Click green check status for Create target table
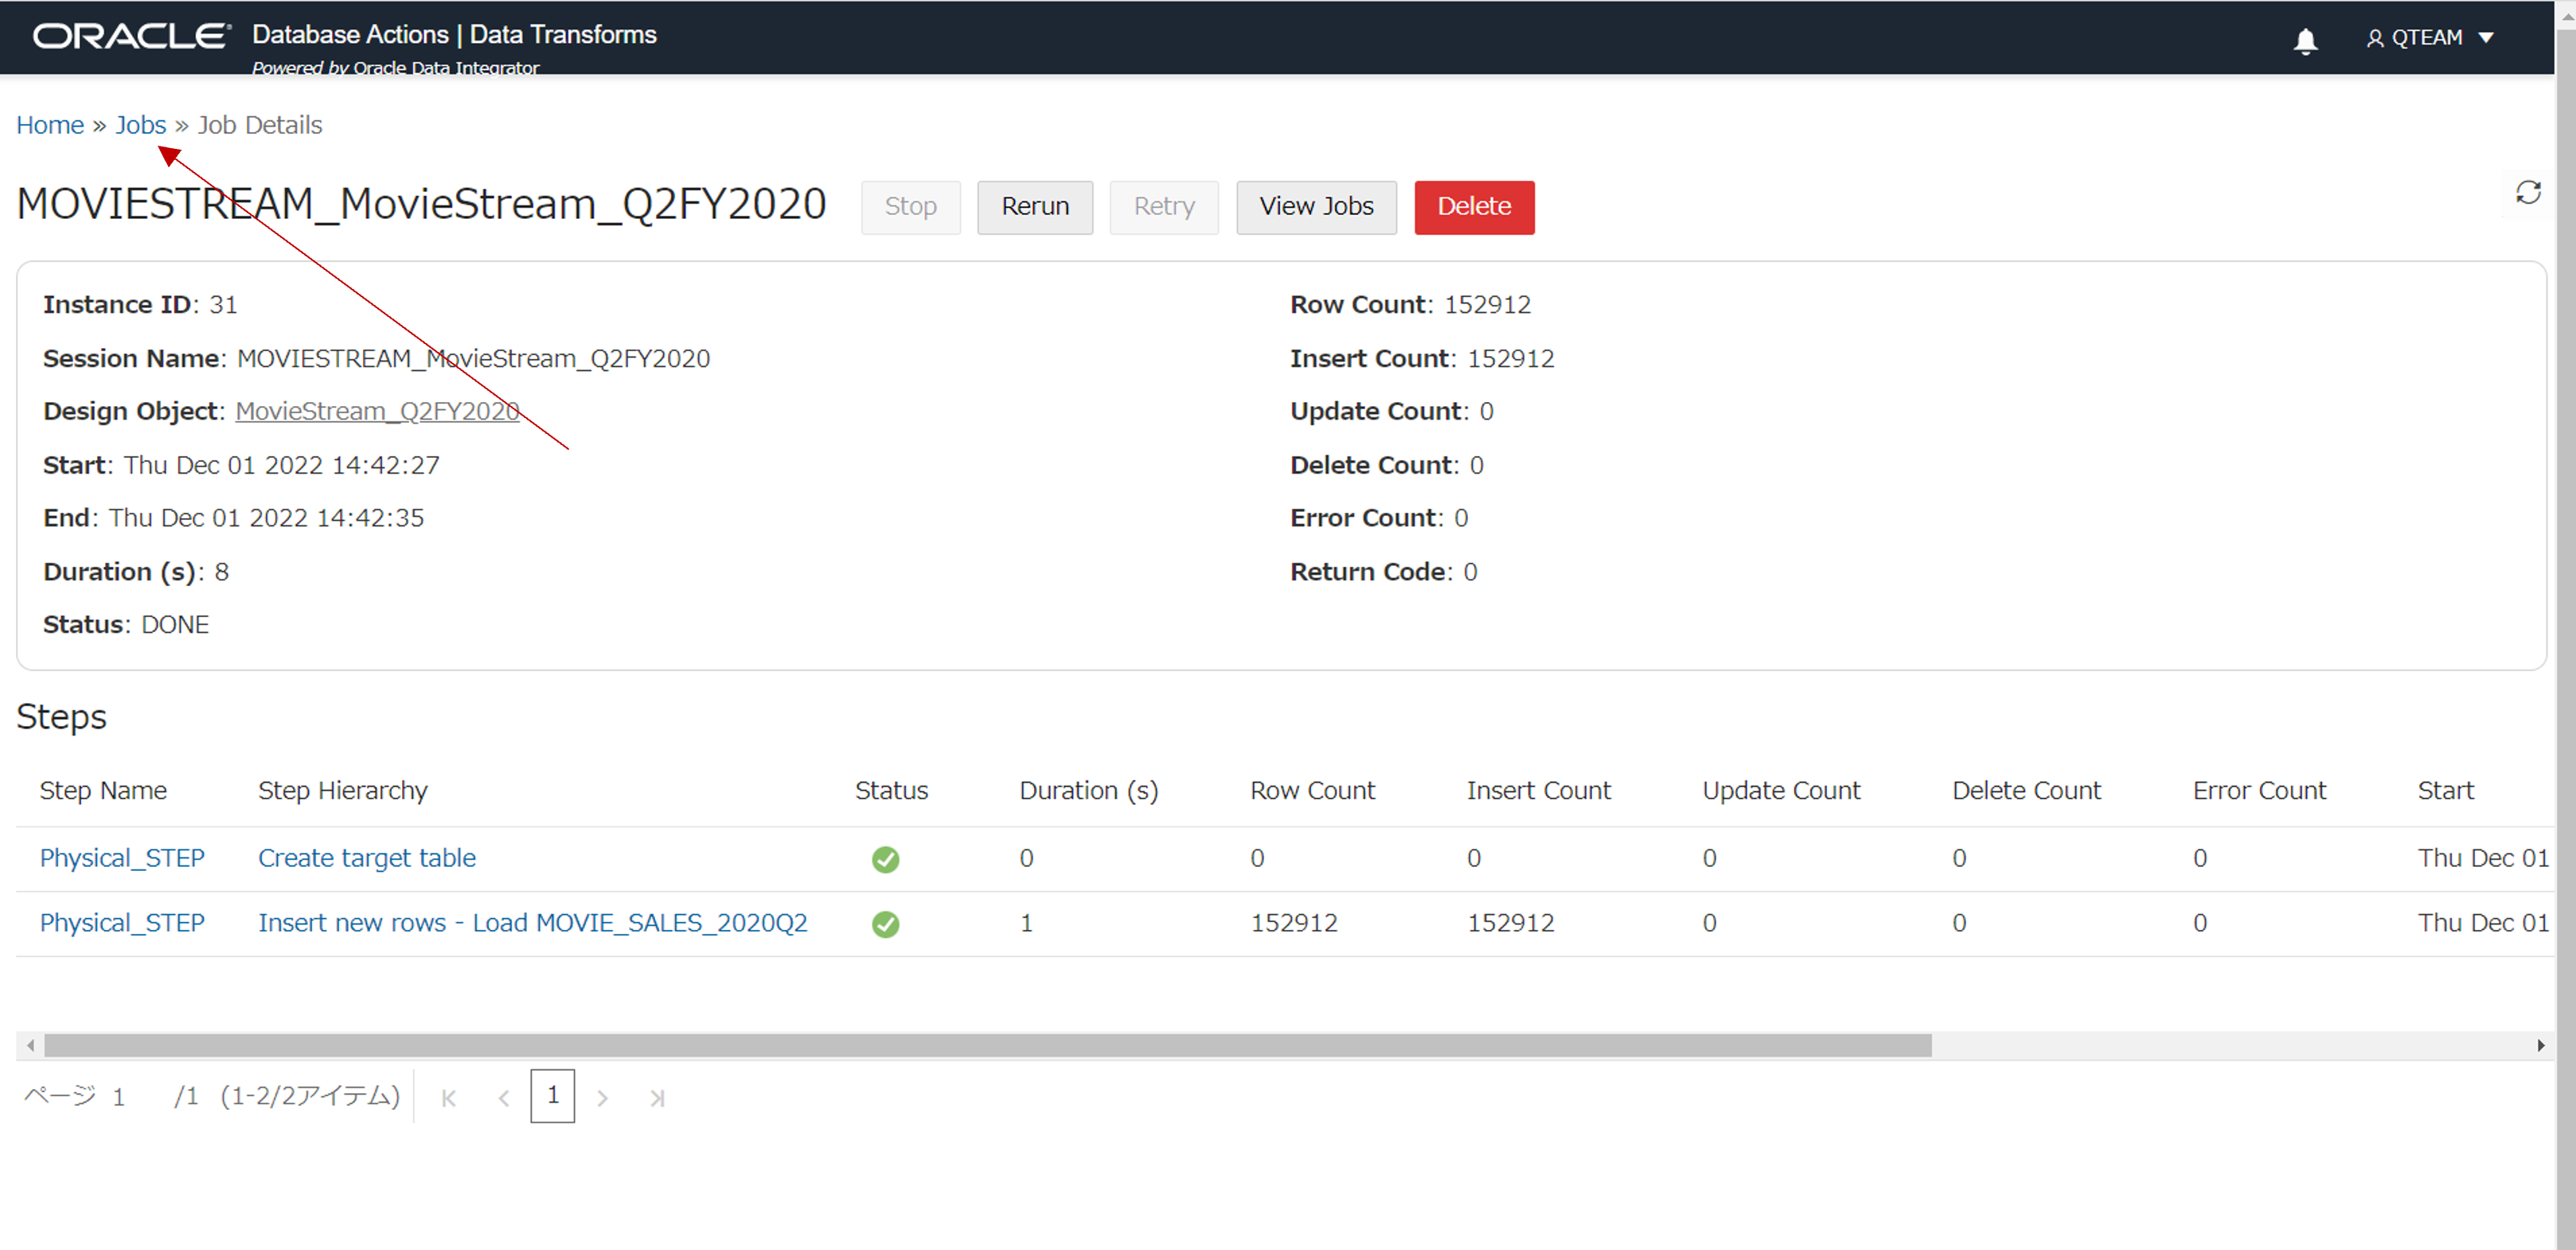The height and width of the screenshot is (1250, 2576). pyautogui.click(x=885, y=859)
